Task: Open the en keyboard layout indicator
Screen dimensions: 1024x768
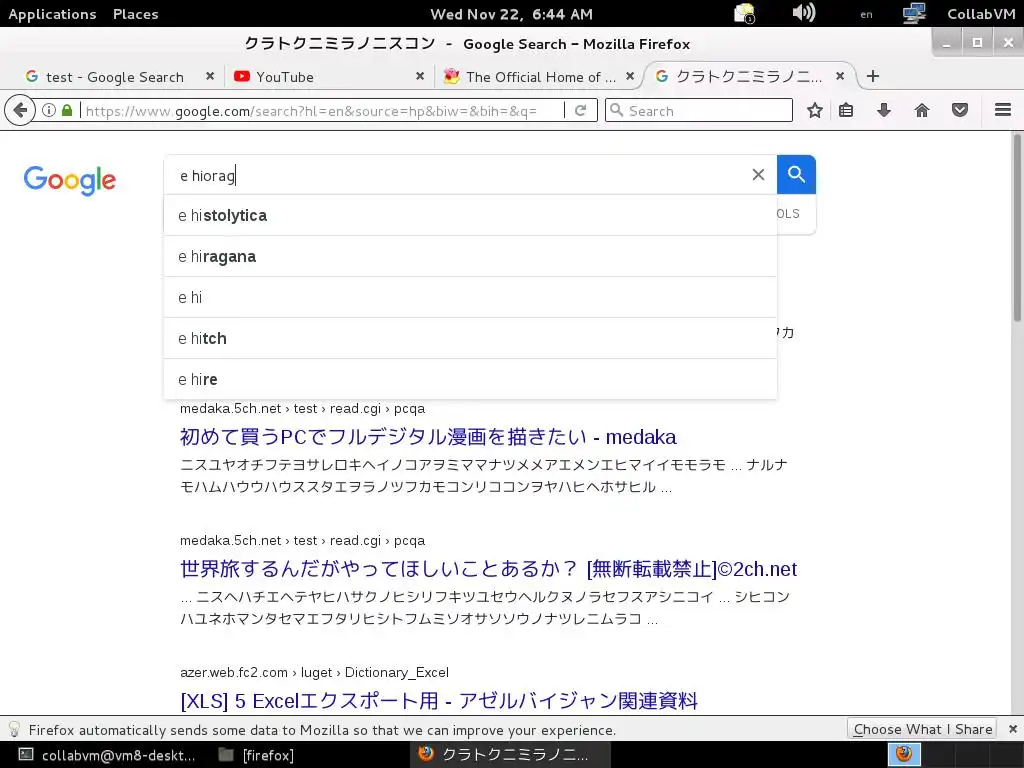Action: pos(866,14)
